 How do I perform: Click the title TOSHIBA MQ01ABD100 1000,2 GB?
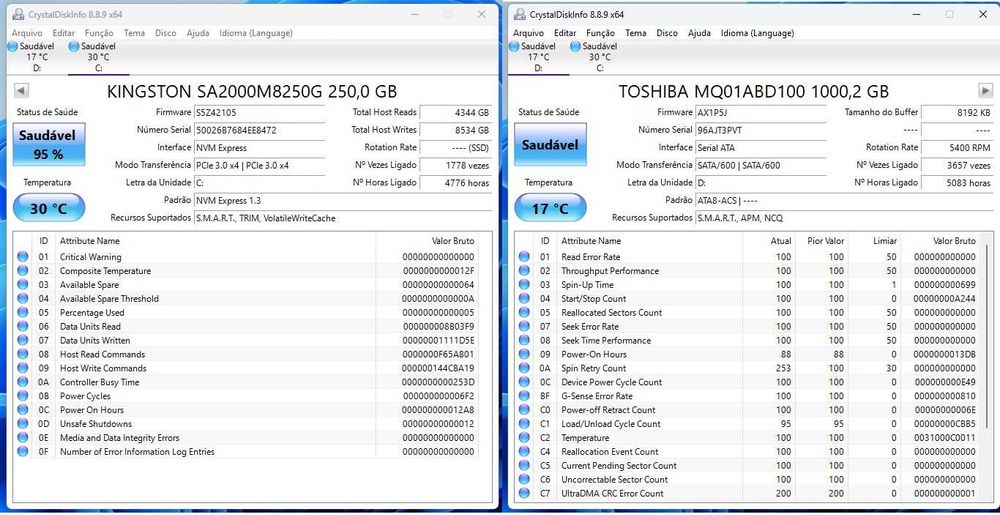click(x=754, y=91)
